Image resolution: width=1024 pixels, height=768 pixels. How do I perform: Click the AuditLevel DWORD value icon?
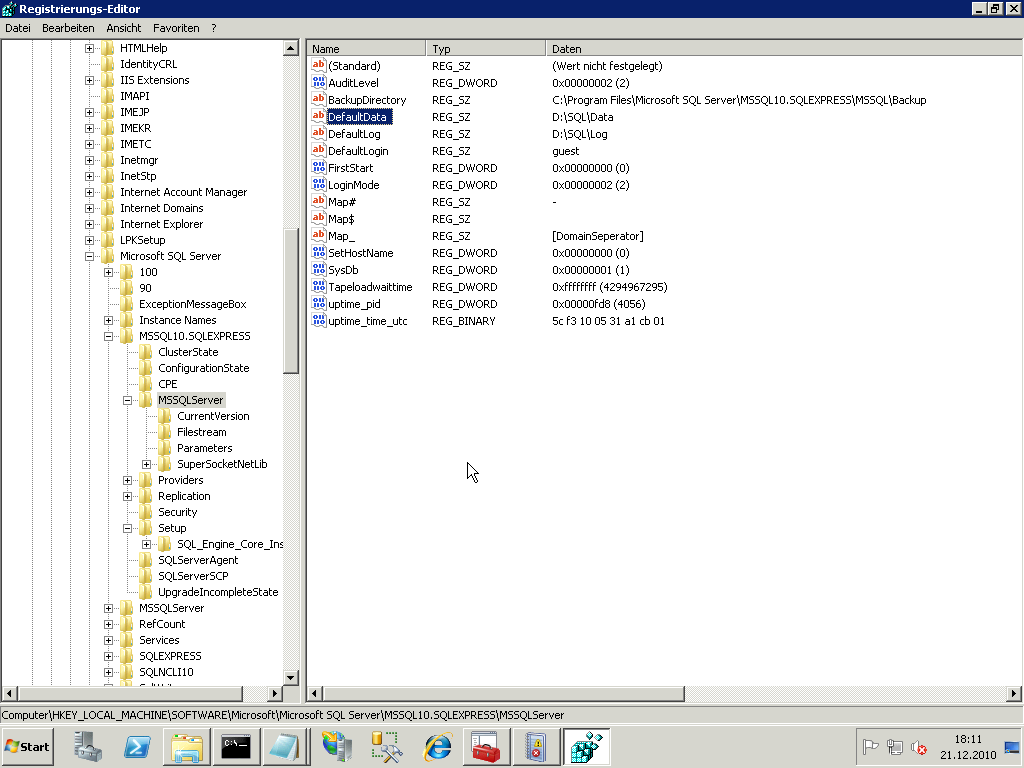319,83
